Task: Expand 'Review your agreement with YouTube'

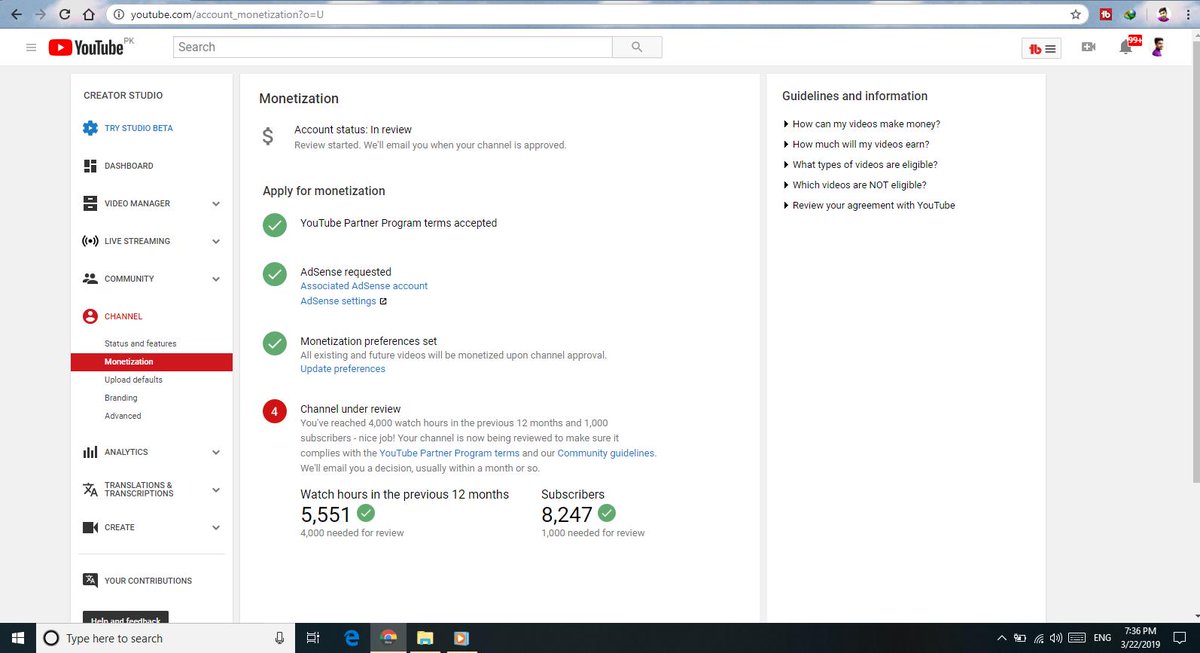Action: click(x=869, y=205)
